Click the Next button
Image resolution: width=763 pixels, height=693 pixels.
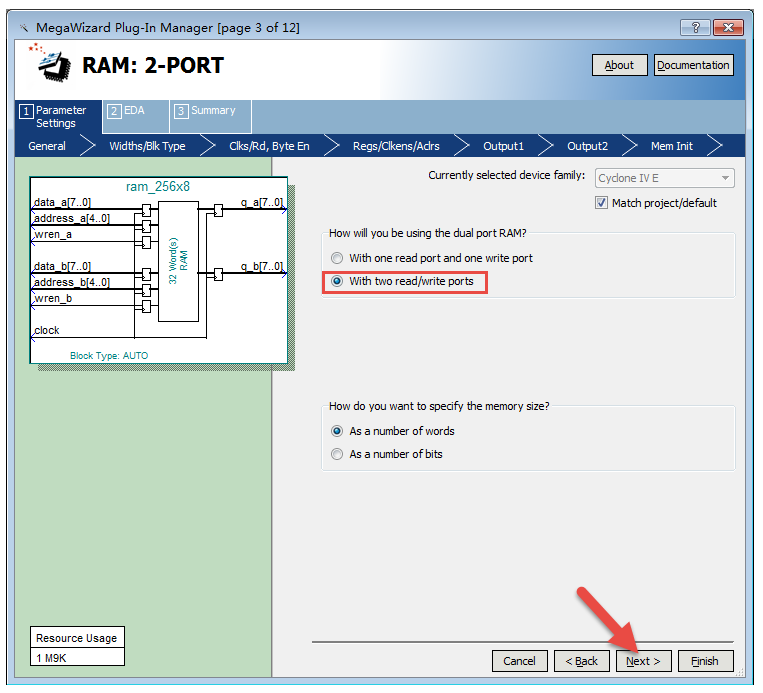click(x=643, y=661)
